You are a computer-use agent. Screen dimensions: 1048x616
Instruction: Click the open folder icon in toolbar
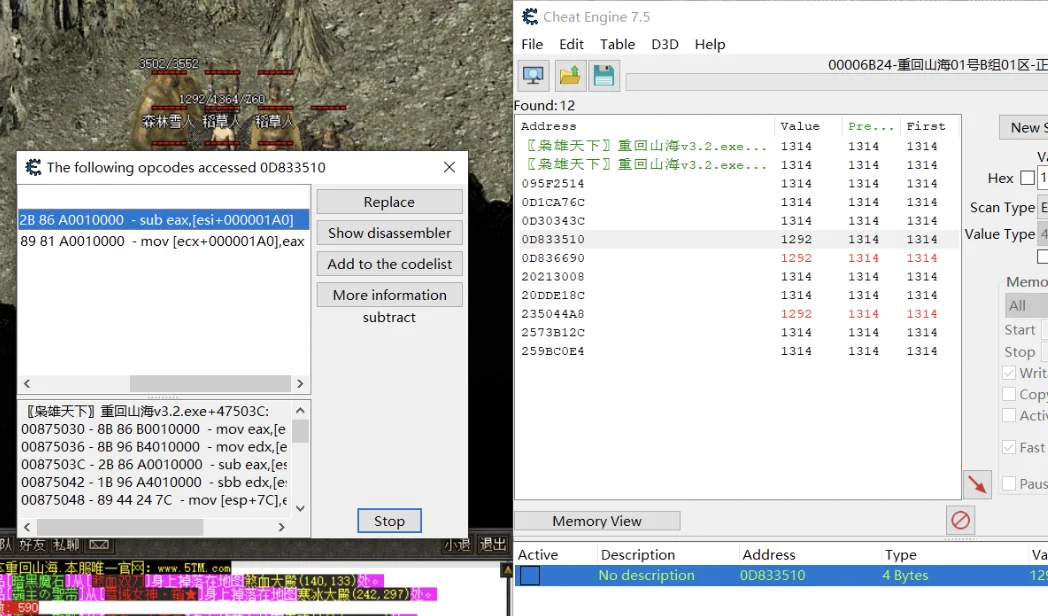tap(569, 75)
